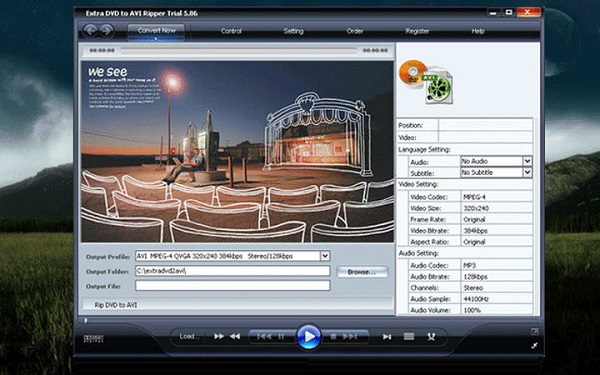Jump to next chapter icon
Screen dimensions: 600x375
click(350, 336)
